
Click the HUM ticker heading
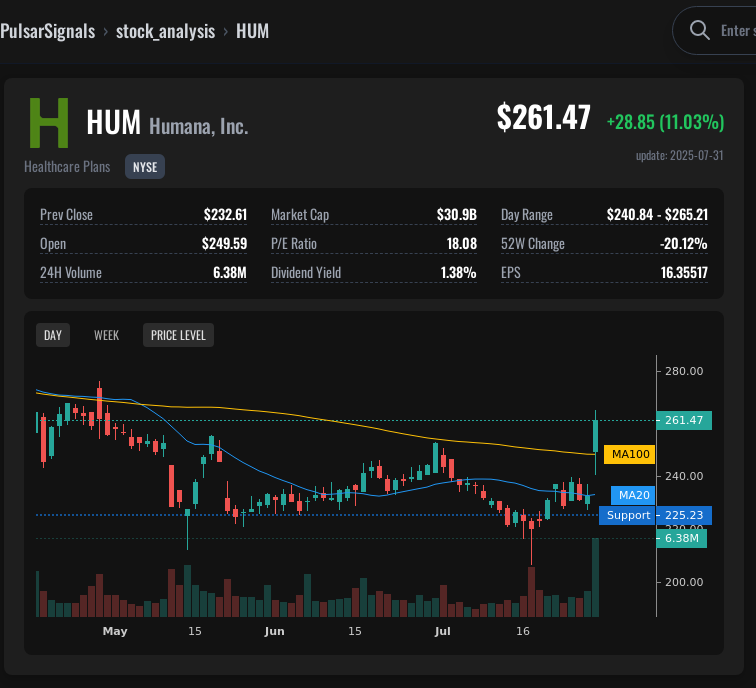[114, 122]
